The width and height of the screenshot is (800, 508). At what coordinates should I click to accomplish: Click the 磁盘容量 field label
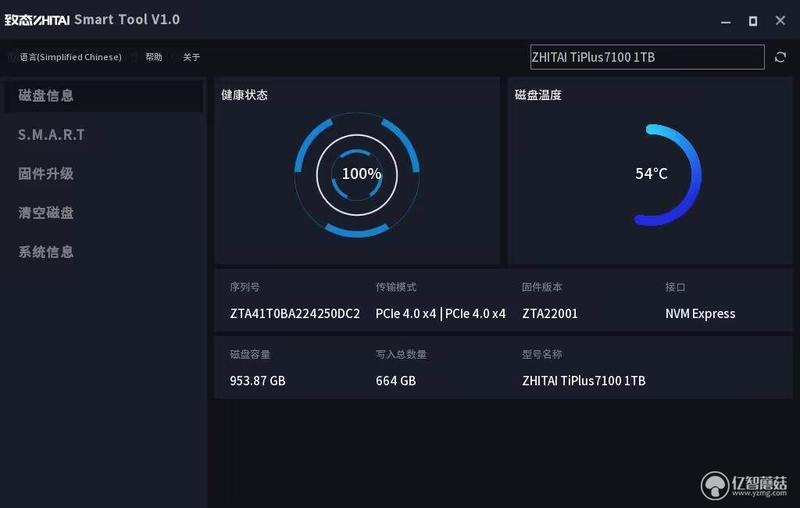tap(250, 354)
